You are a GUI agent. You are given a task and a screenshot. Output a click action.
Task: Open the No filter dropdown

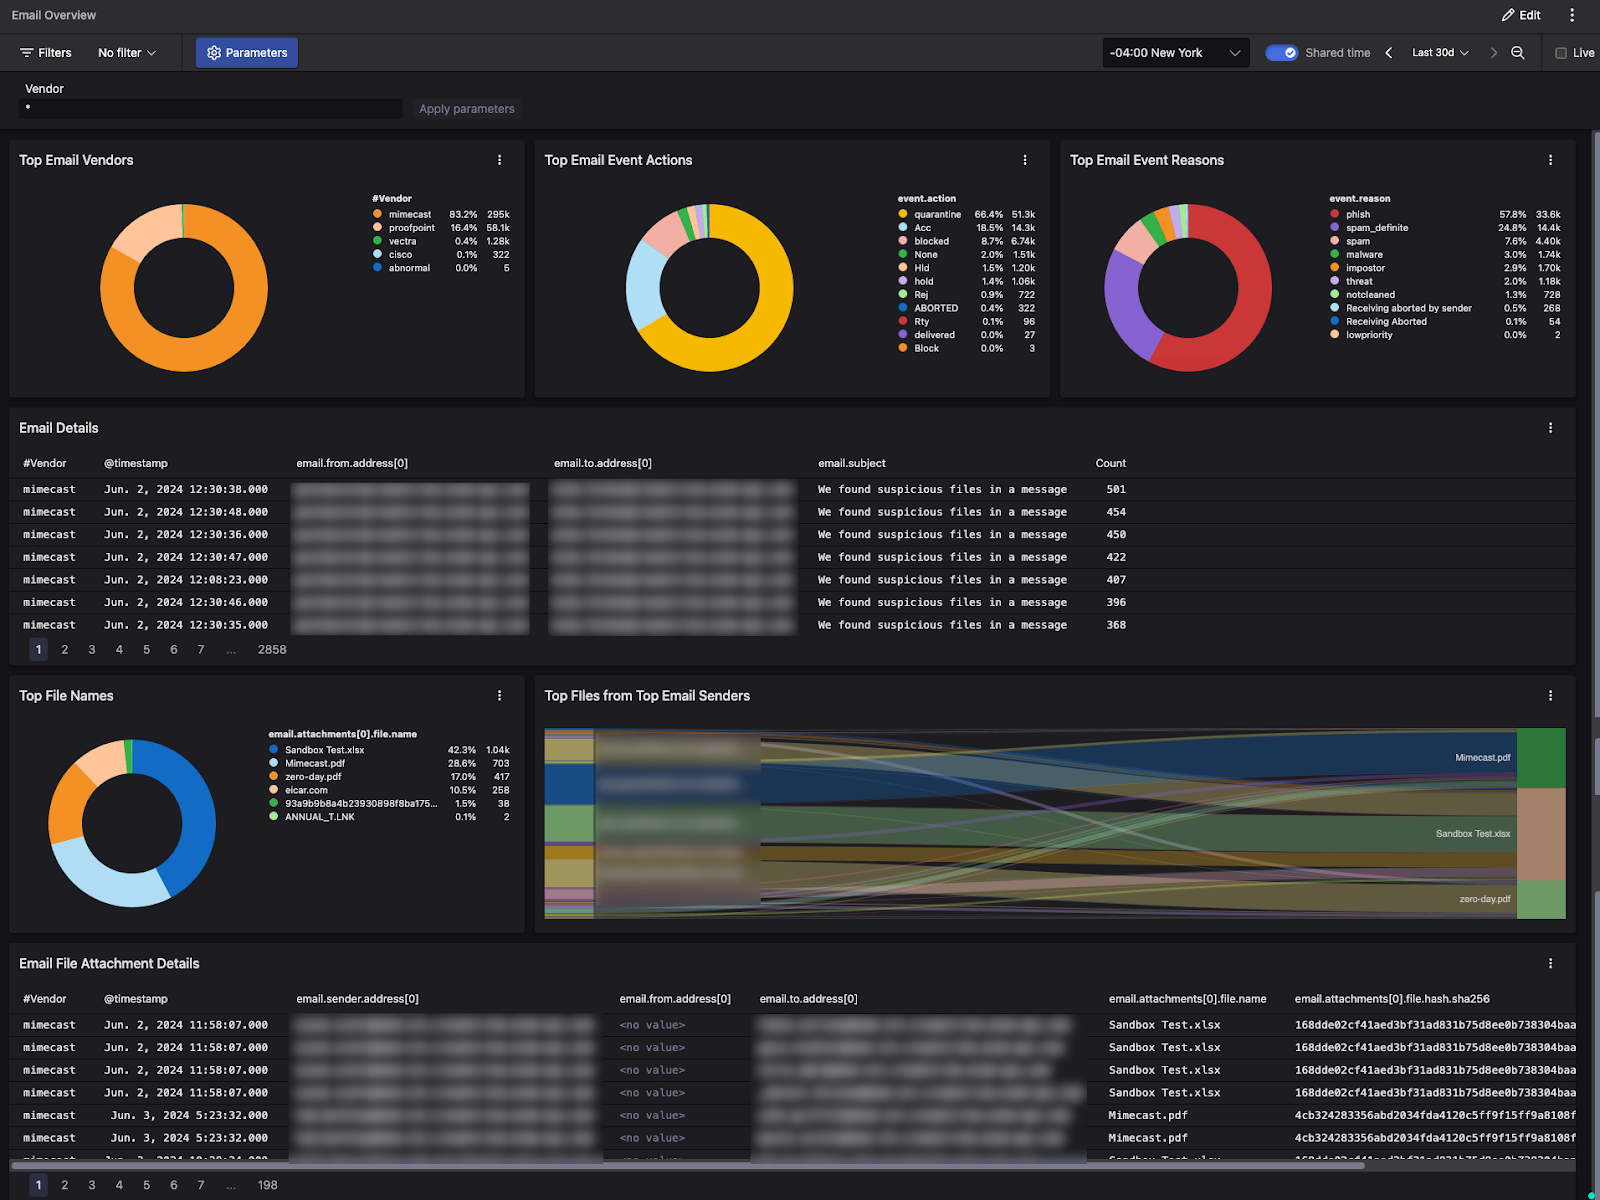click(126, 52)
